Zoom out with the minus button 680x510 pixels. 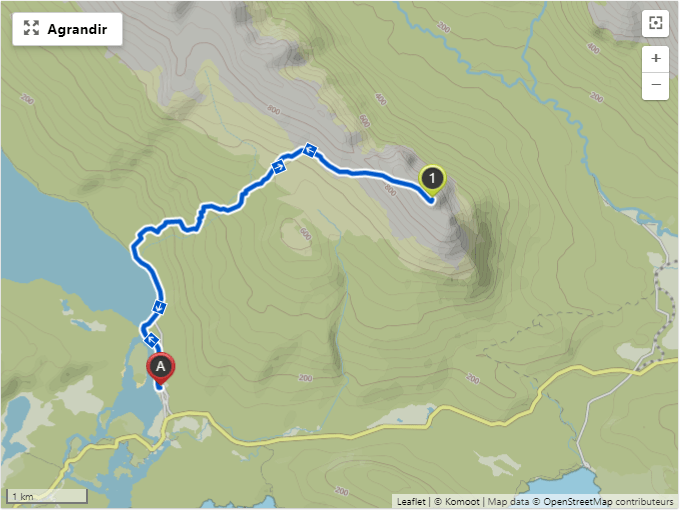[655, 85]
